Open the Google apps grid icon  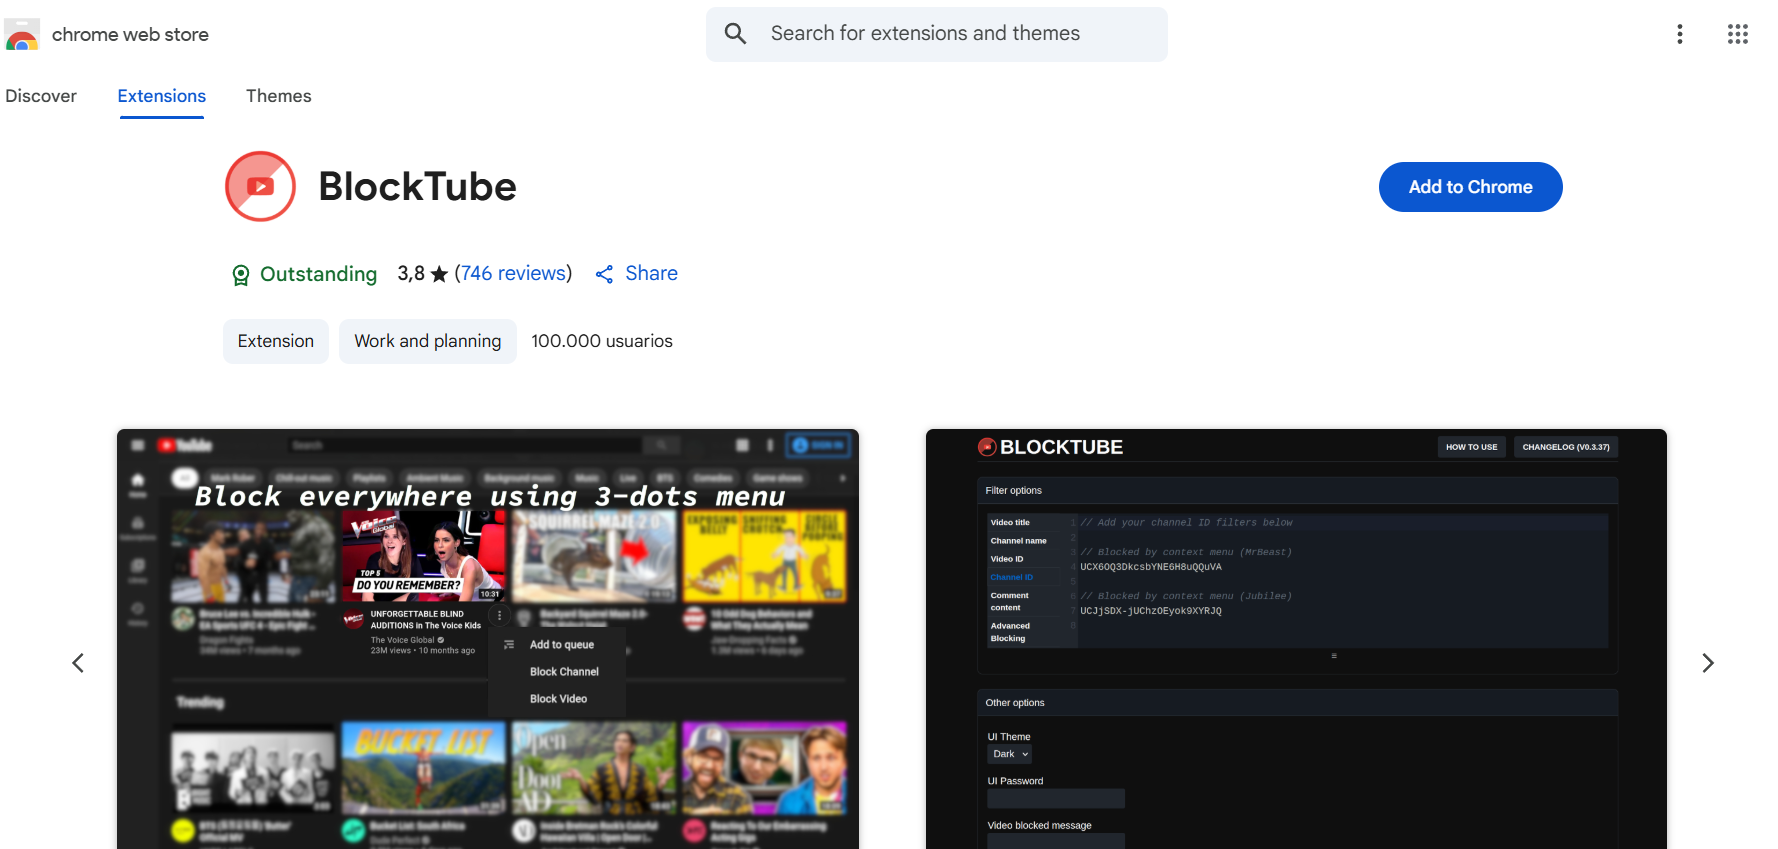[x=1737, y=34]
